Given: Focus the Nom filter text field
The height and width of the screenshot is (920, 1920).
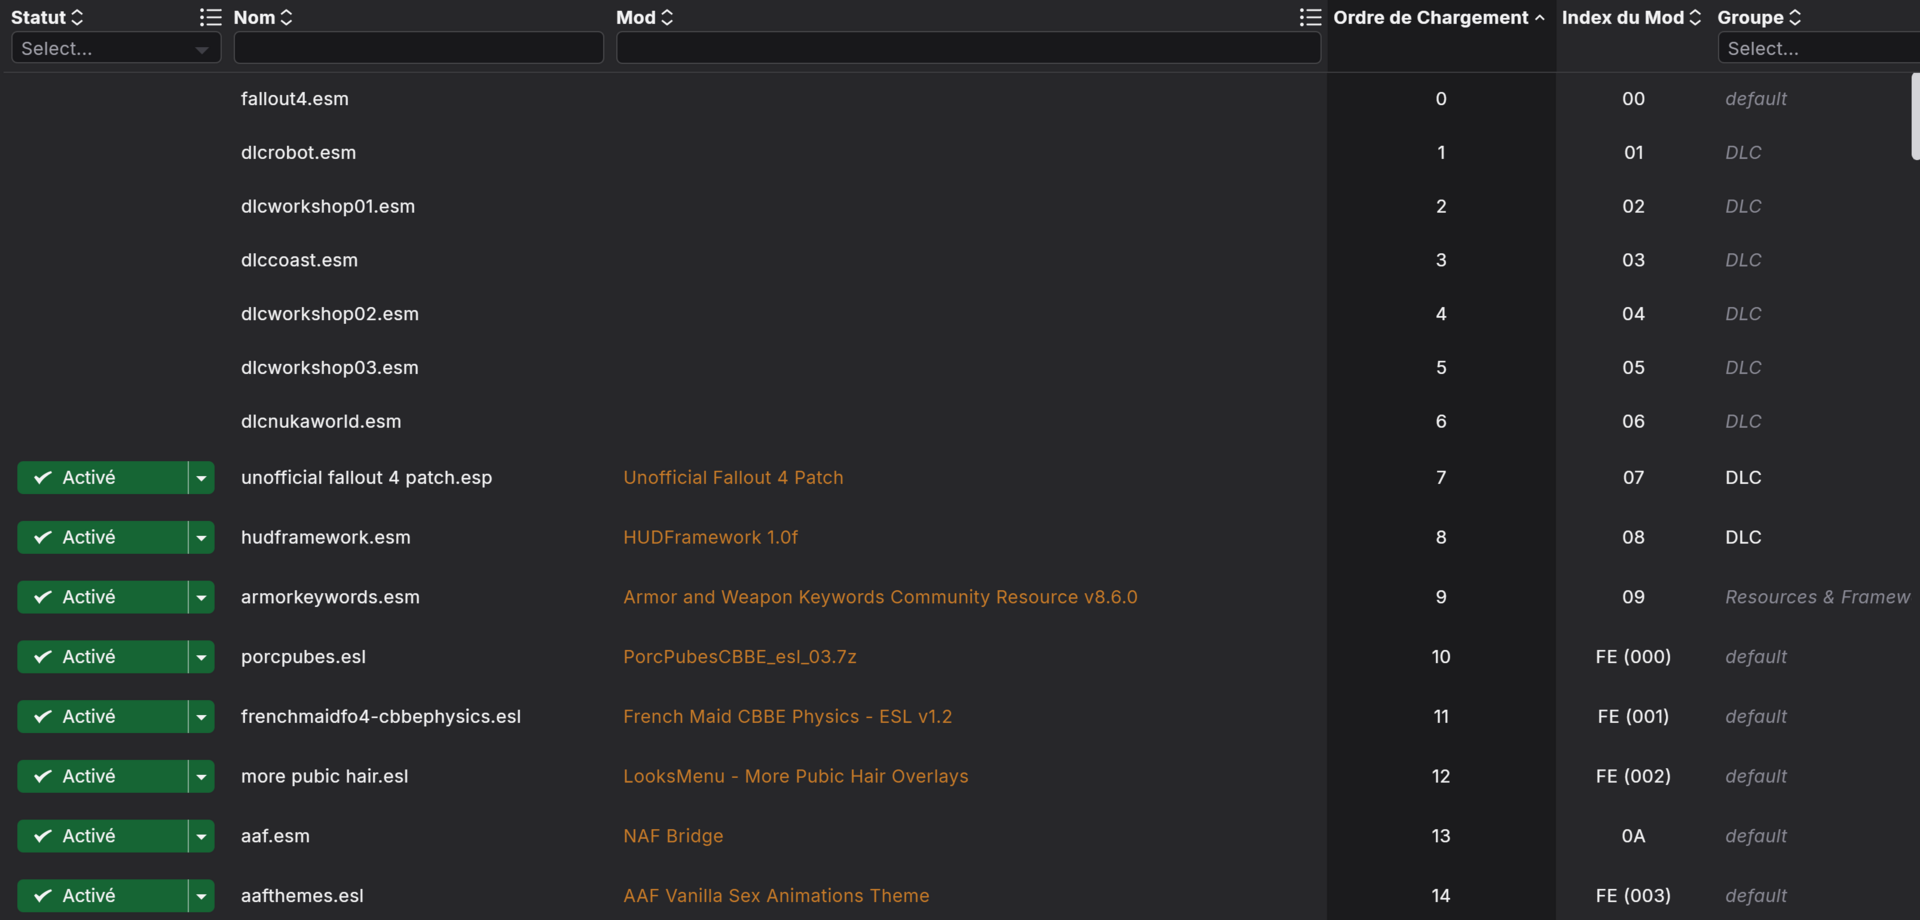Looking at the screenshot, I should tap(418, 48).
